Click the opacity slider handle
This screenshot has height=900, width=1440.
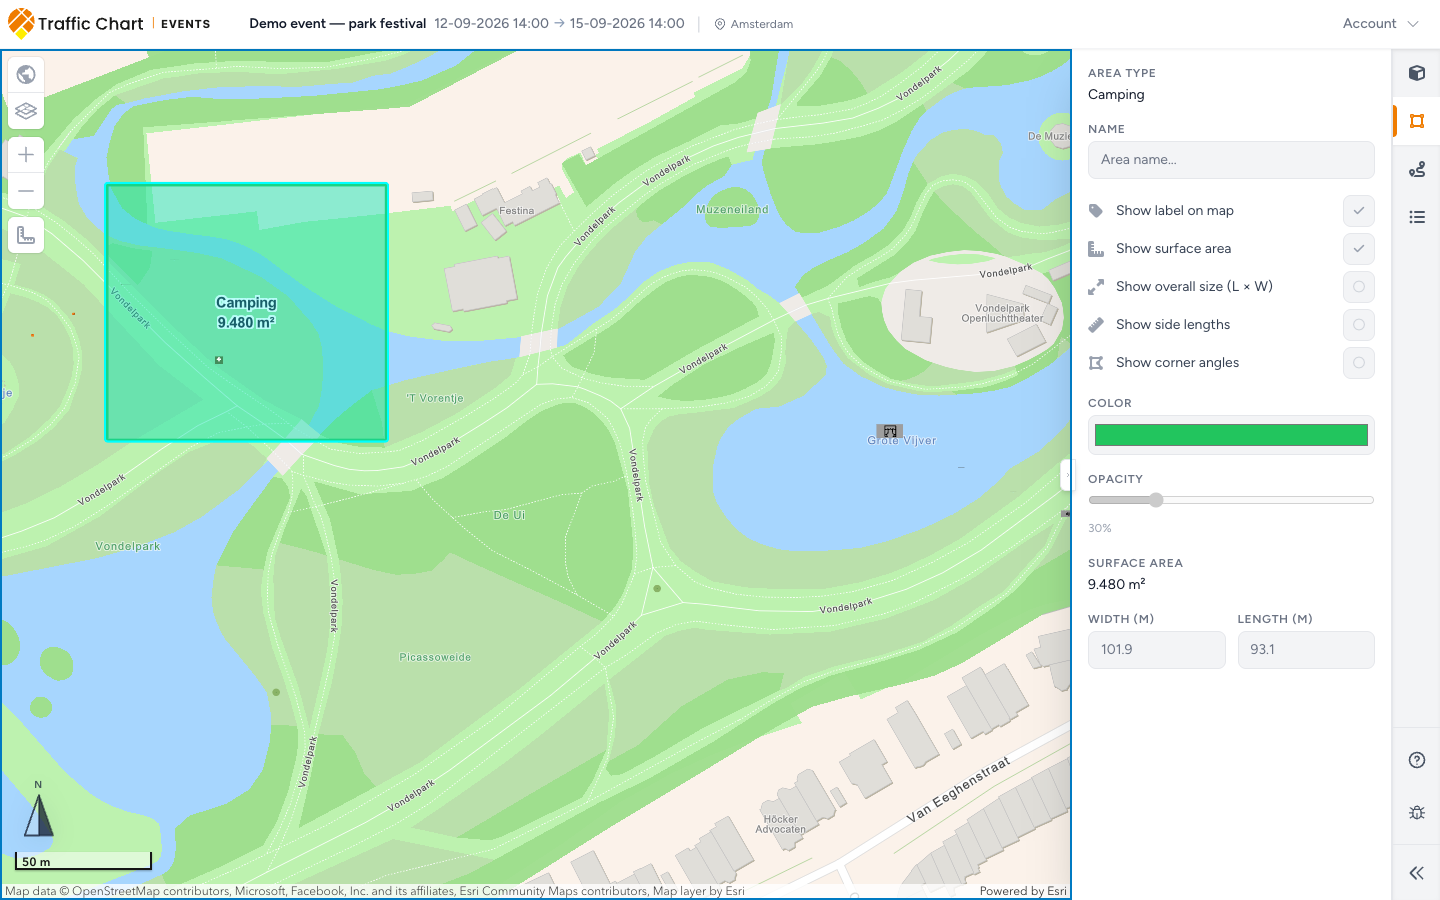pos(1156,500)
